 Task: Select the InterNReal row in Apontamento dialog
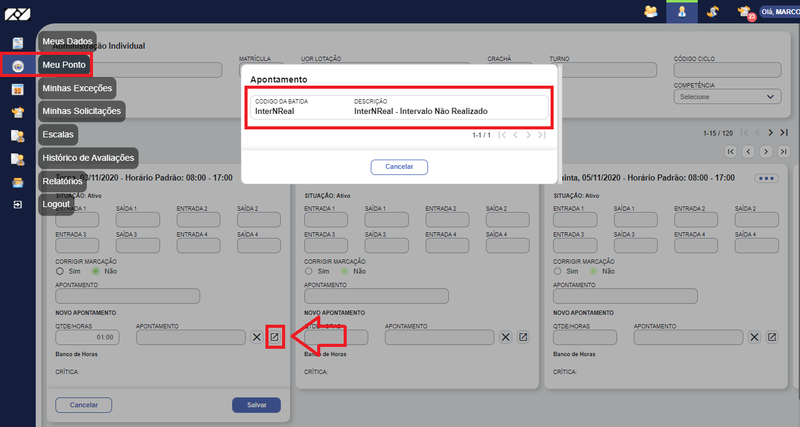click(x=399, y=107)
